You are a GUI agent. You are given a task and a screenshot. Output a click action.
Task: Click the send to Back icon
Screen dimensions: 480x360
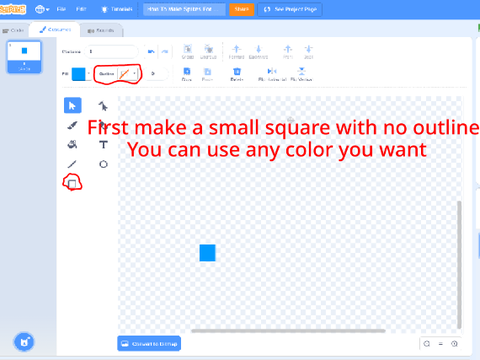click(309, 52)
